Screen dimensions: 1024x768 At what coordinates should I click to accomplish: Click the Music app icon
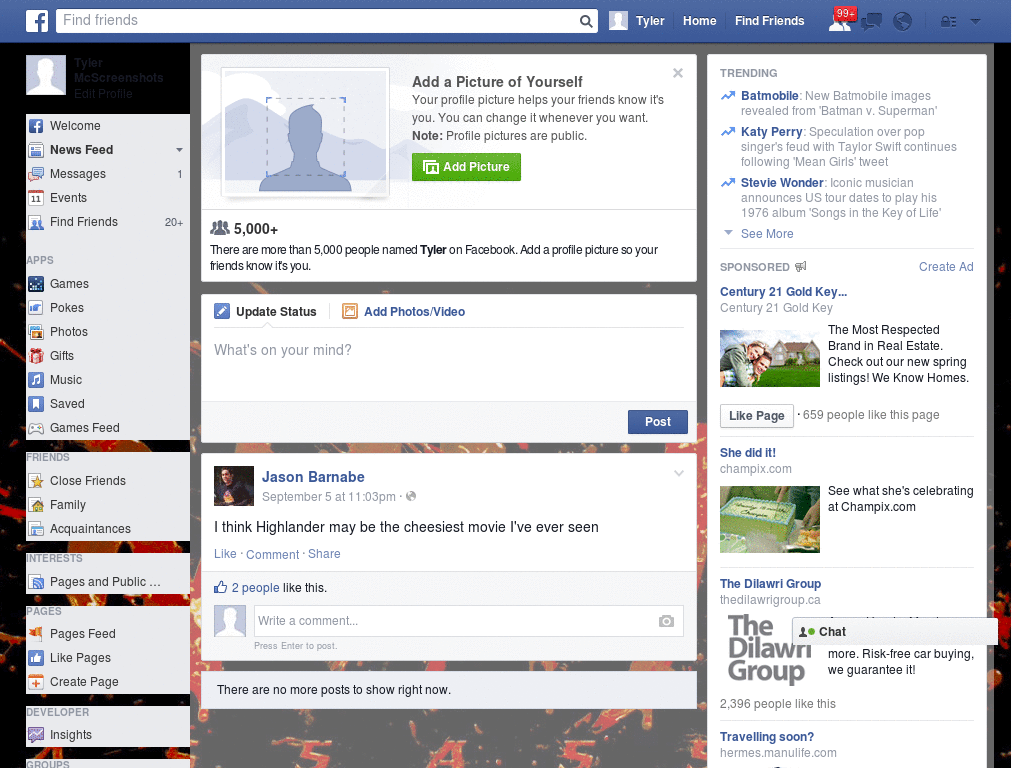pyautogui.click(x=36, y=380)
